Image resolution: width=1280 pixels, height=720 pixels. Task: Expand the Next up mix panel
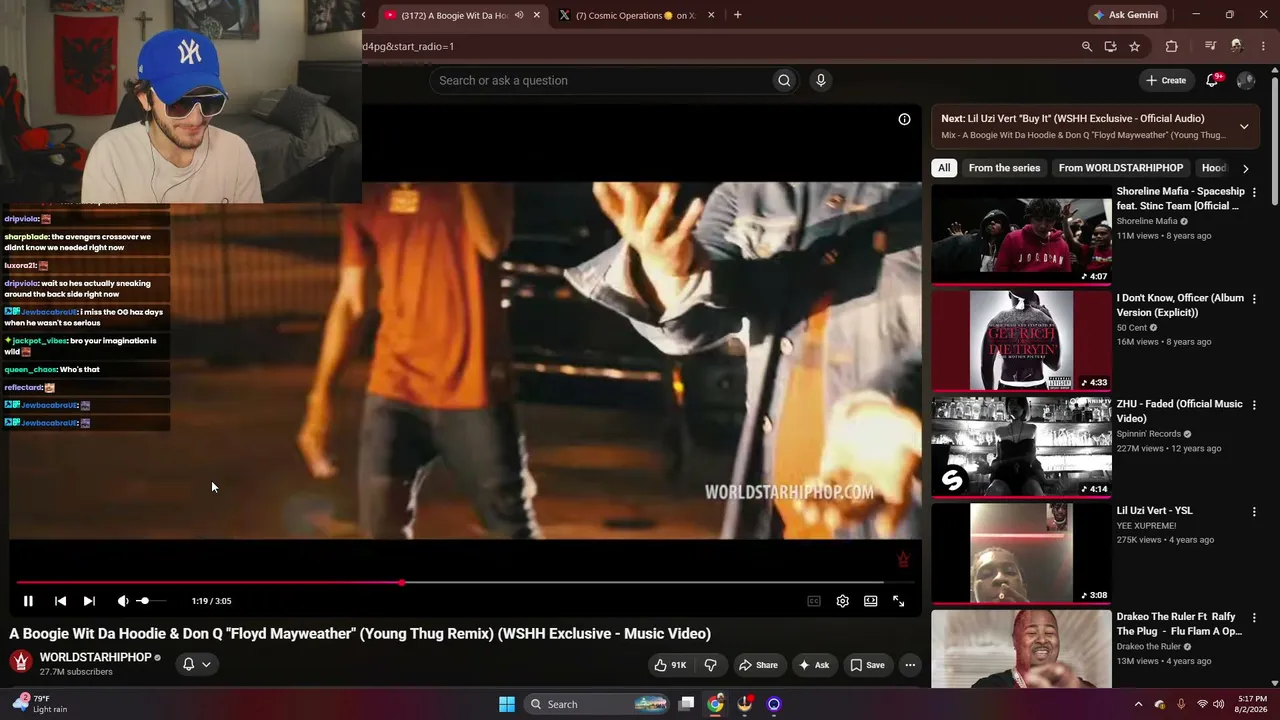[x=1244, y=126]
